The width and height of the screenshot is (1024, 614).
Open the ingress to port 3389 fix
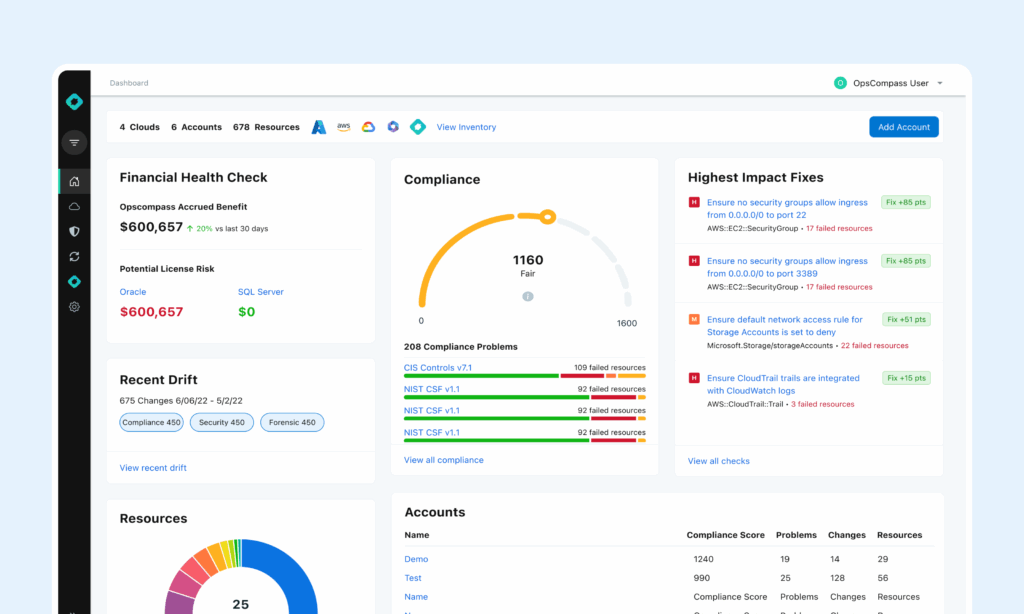[x=787, y=267]
